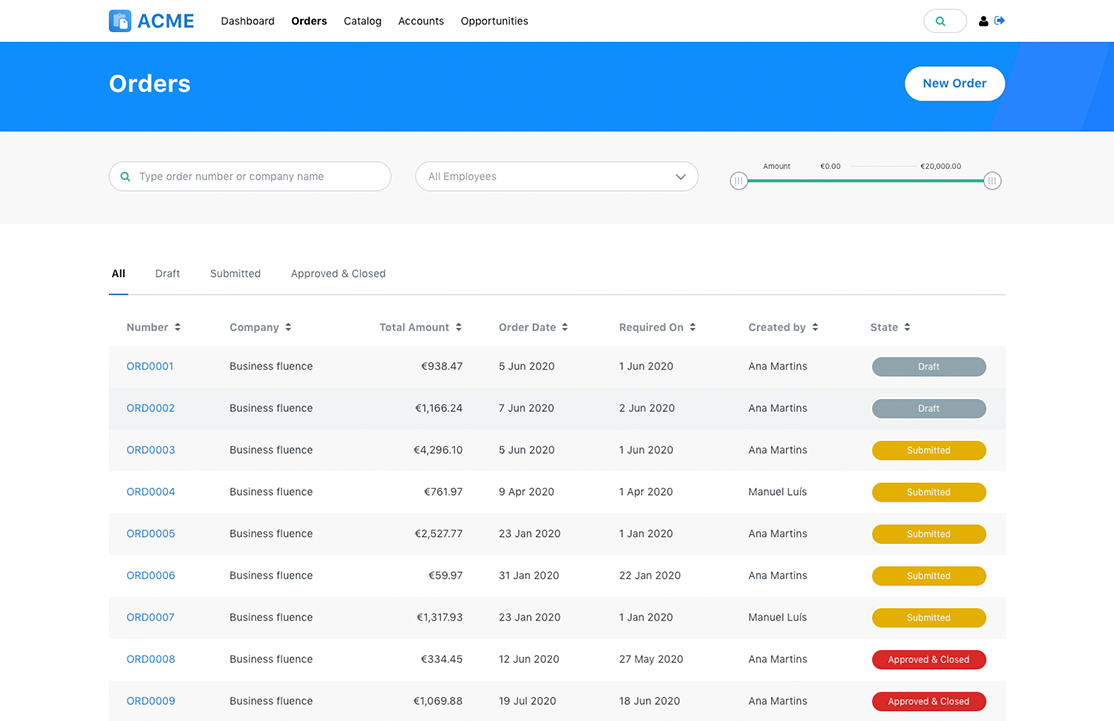1114x721 pixels.
Task: Sort the table by the State column icon
Action: [x=907, y=327]
